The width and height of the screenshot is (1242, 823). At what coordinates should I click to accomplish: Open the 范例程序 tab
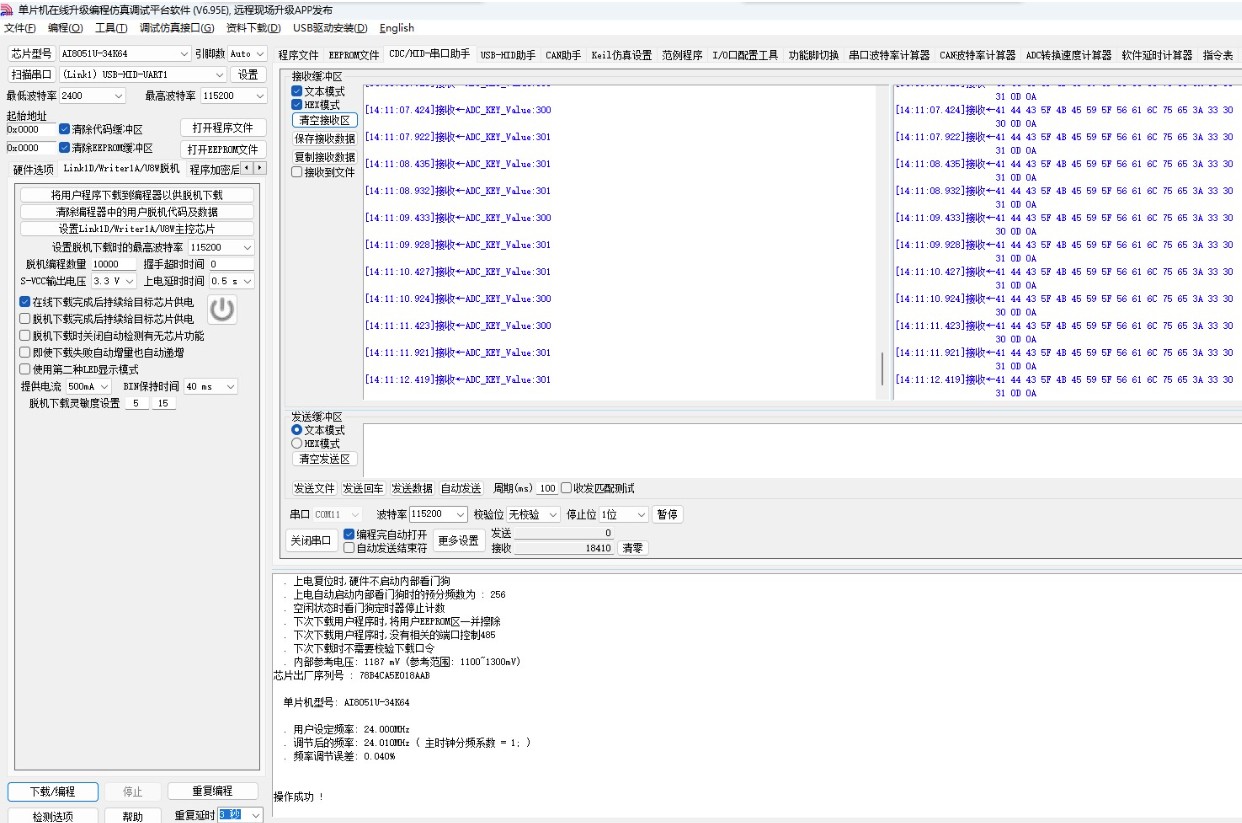pyautogui.click(x=682, y=55)
